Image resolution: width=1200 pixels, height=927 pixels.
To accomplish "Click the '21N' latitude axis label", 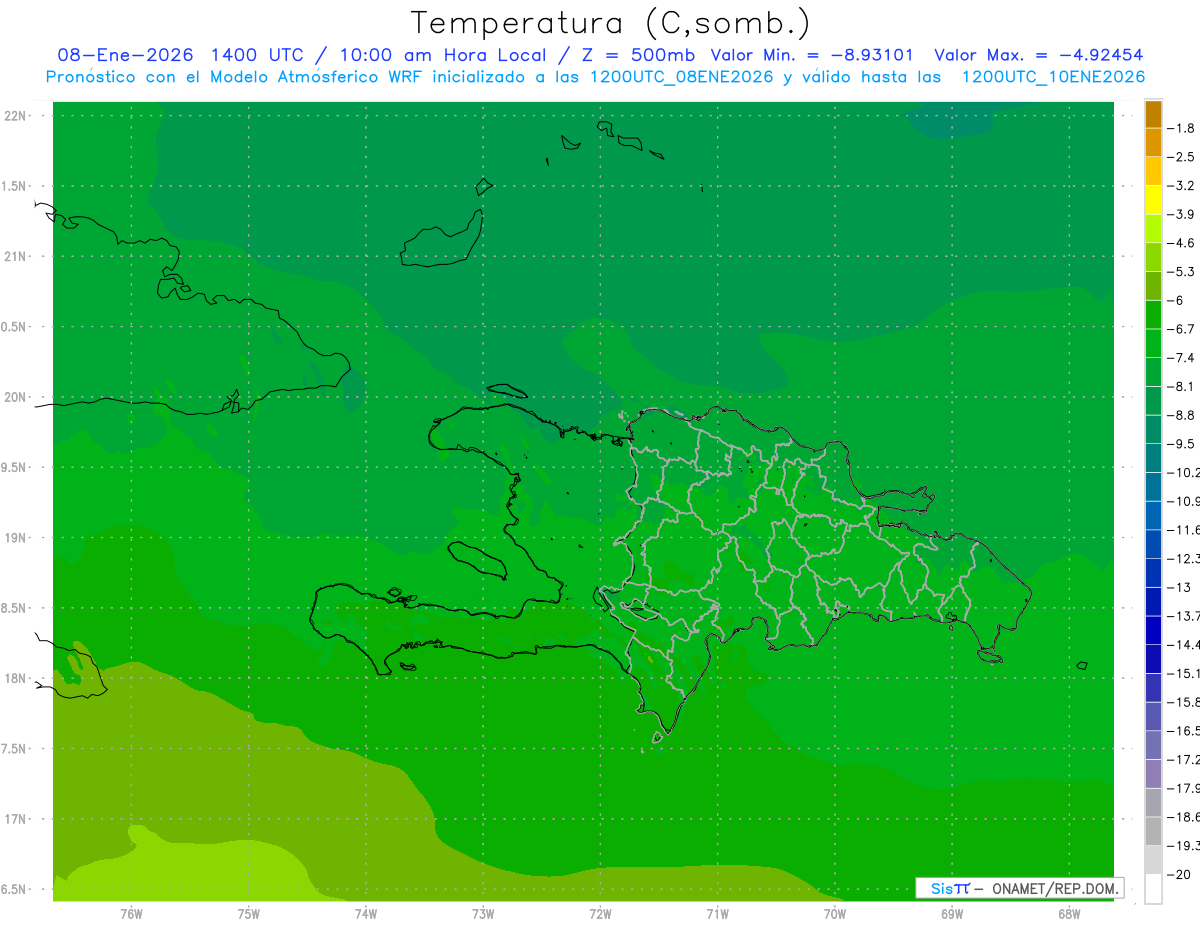I will click(x=16, y=256).
